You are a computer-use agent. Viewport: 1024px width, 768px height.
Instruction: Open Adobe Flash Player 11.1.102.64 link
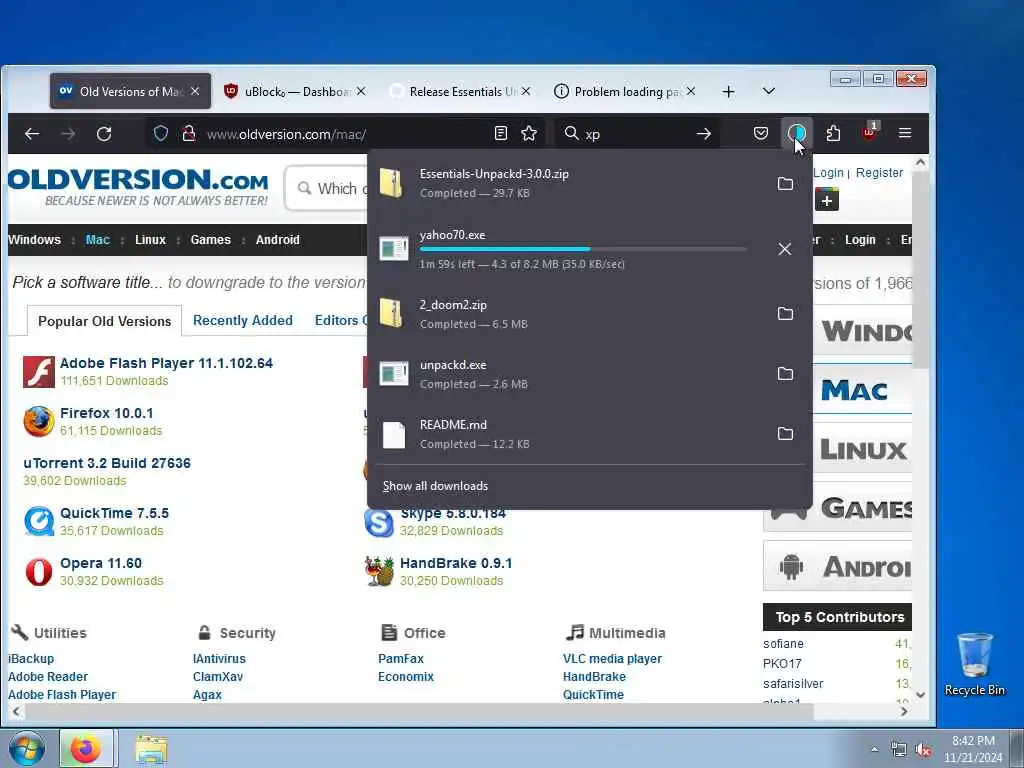(x=167, y=363)
